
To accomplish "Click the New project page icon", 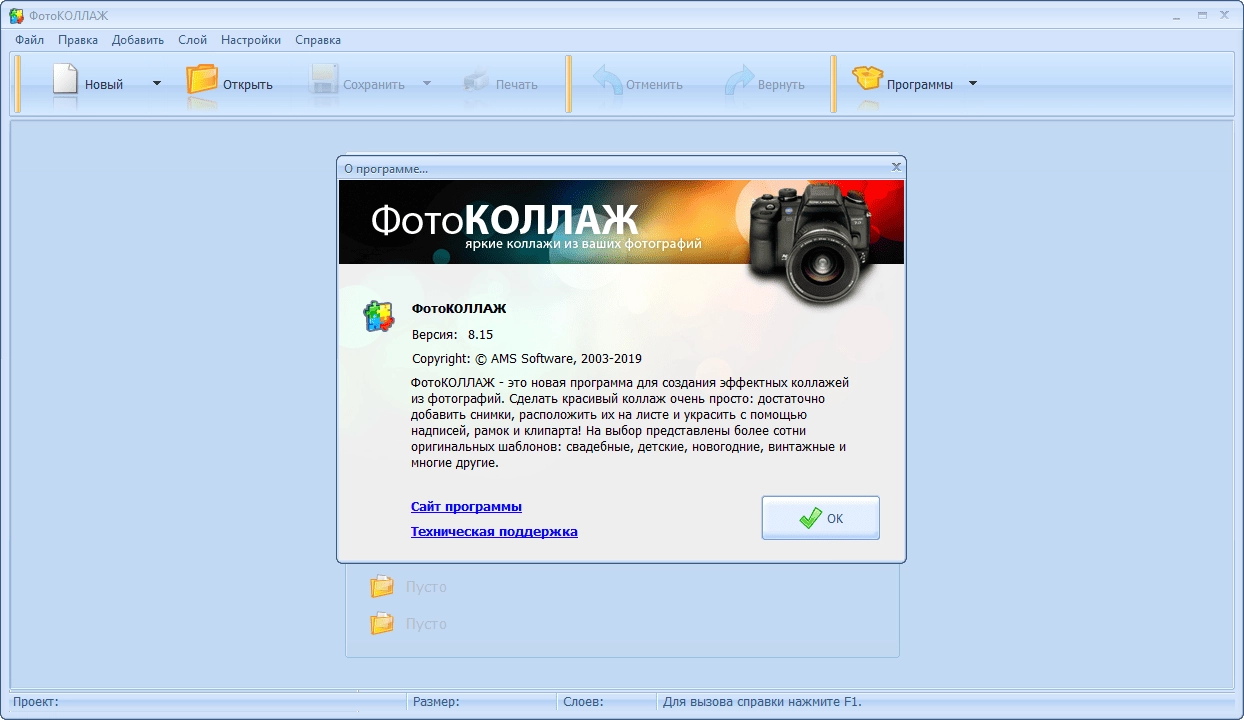I will click(65, 79).
